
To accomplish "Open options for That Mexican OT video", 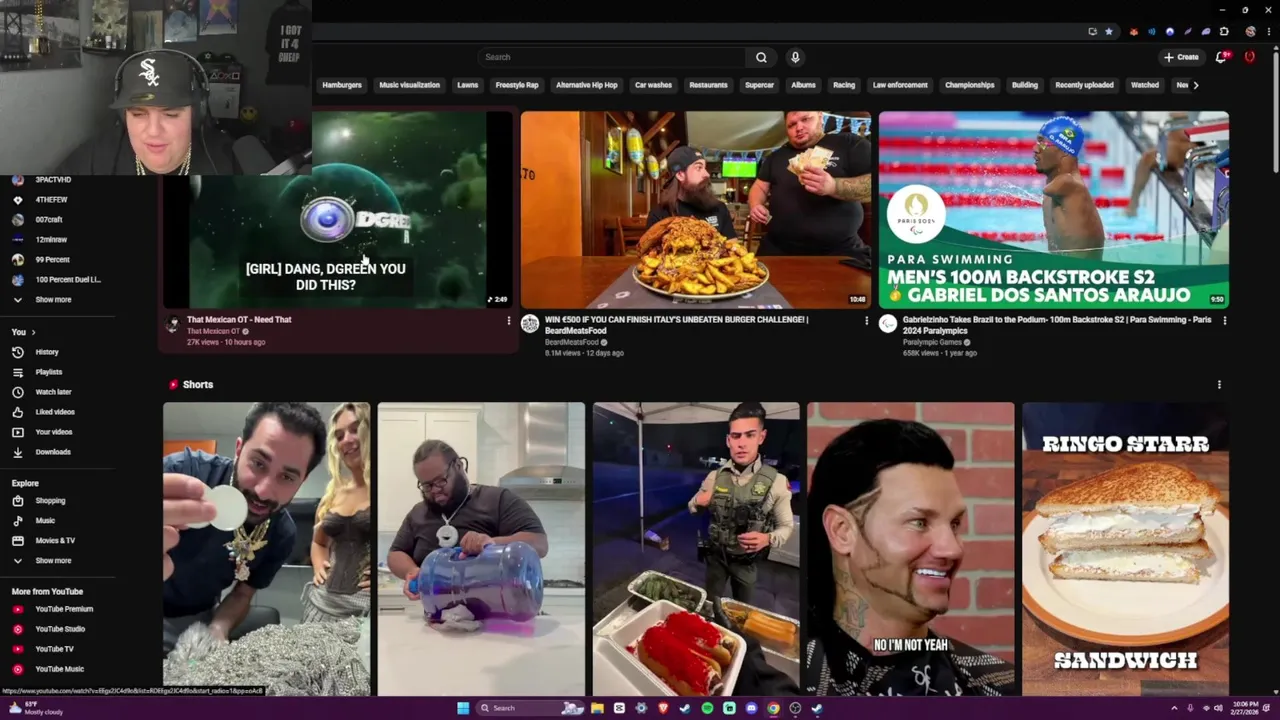I will [x=508, y=321].
